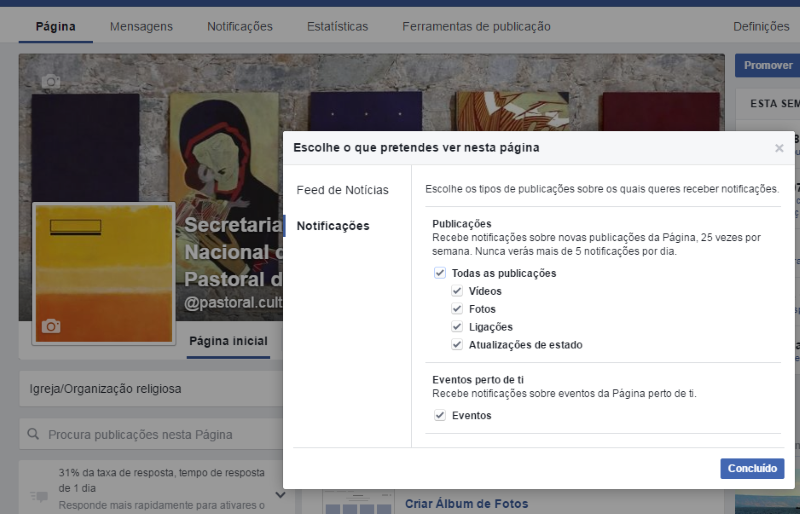
Task: Select Notificações in dialog sidebar
Action: click(x=333, y=226)
